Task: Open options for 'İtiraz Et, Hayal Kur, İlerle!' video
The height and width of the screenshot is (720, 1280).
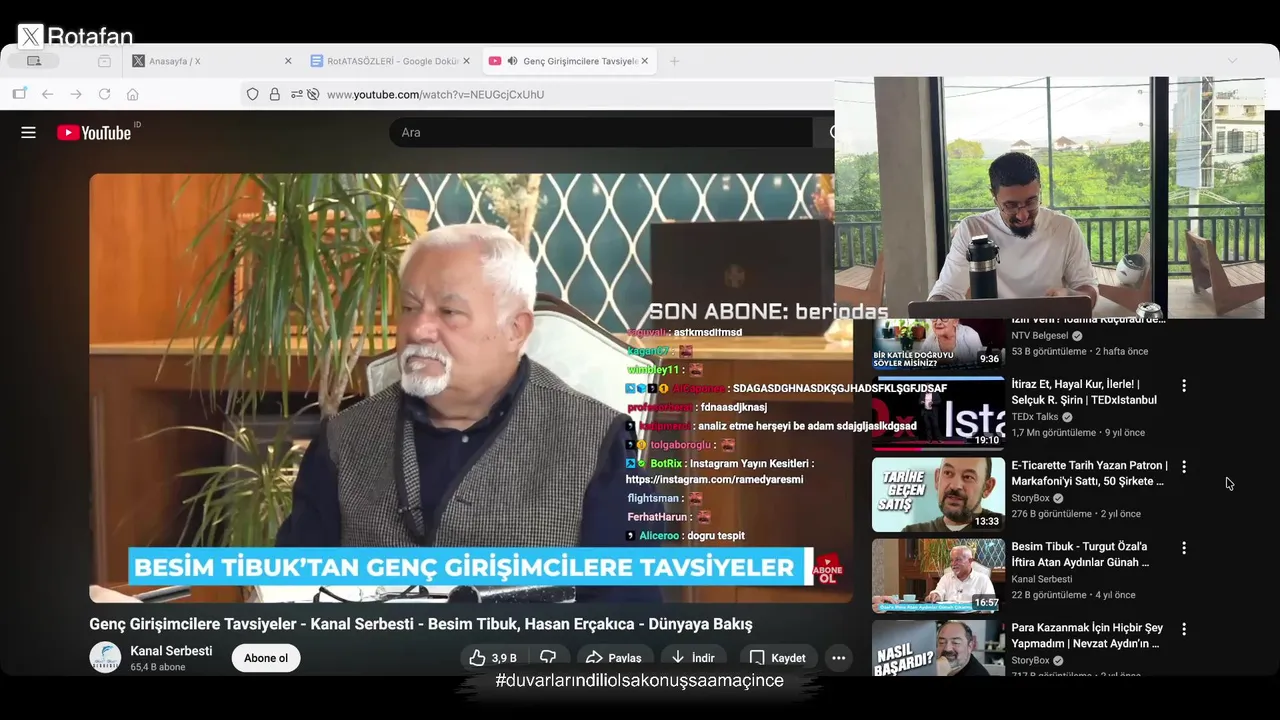Action: click(1184, 385)
